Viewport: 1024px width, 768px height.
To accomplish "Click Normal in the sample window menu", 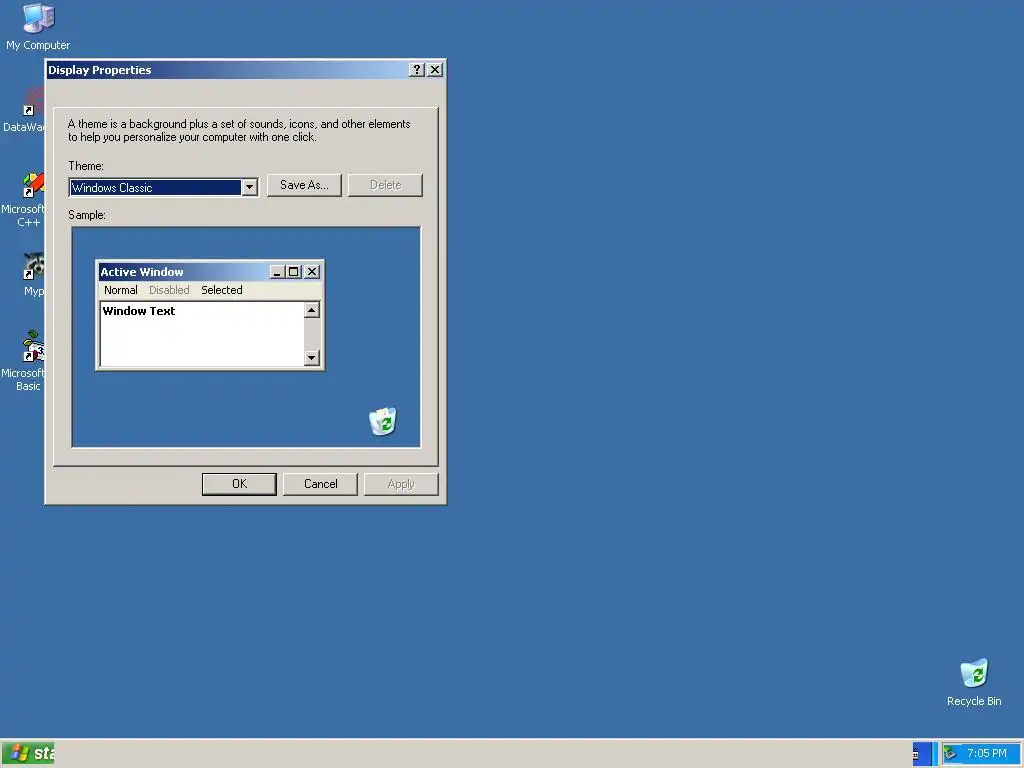I will [x=121, y=290].
